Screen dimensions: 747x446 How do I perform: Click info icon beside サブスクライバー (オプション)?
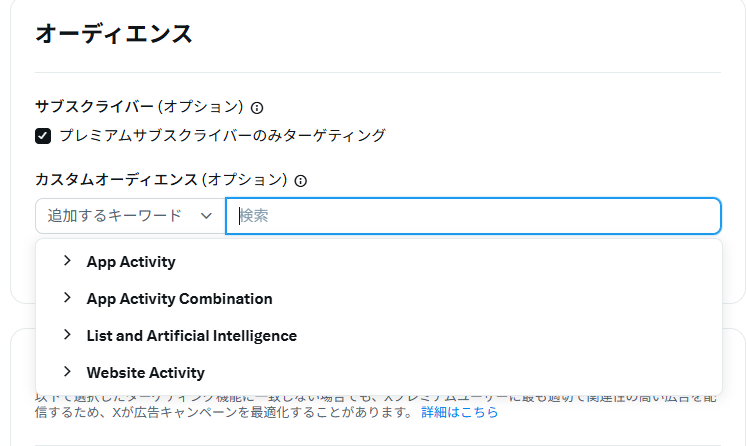coord(257,108)
